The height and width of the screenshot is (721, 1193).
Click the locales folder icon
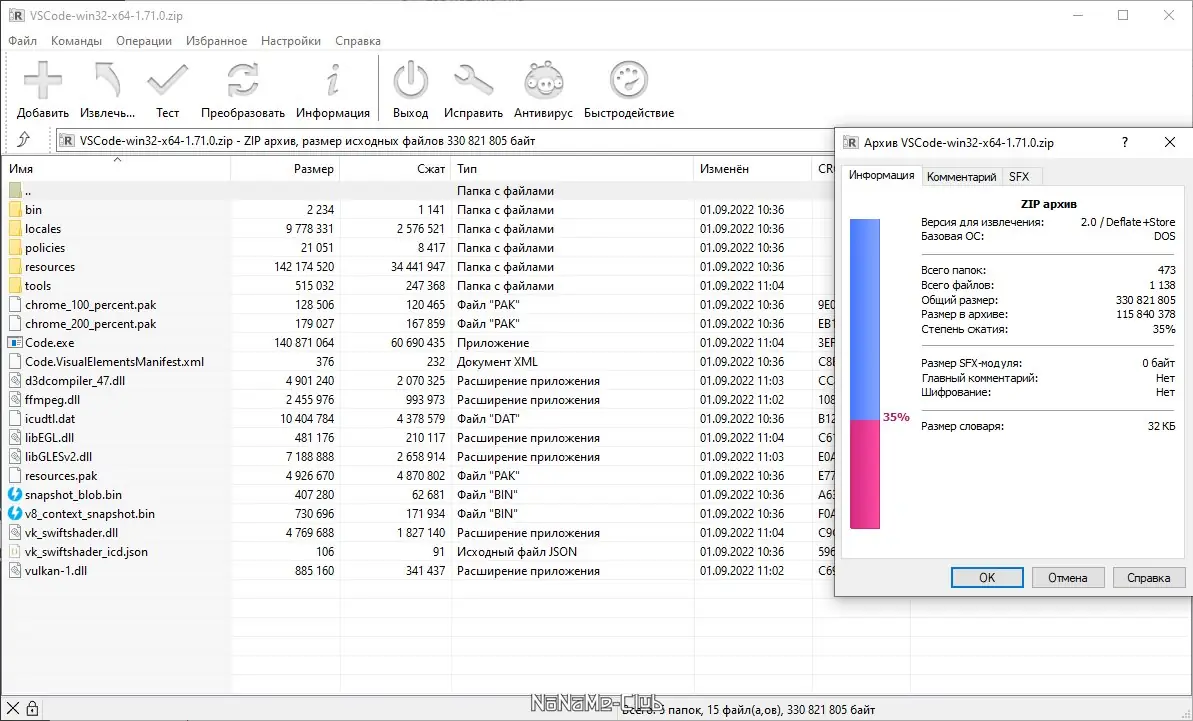(15, 228)
